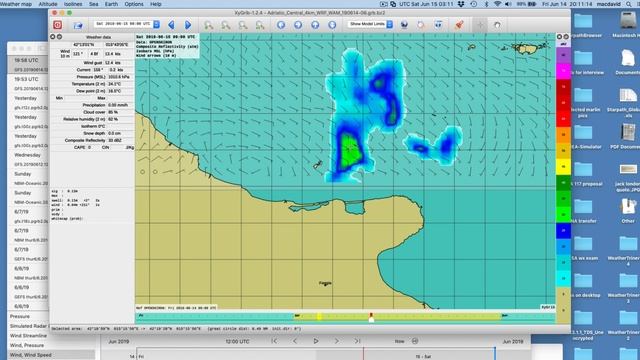Play the animation in background window
Image resolution: width=640 pixels, height=360 pixels.
click(316, 341)
